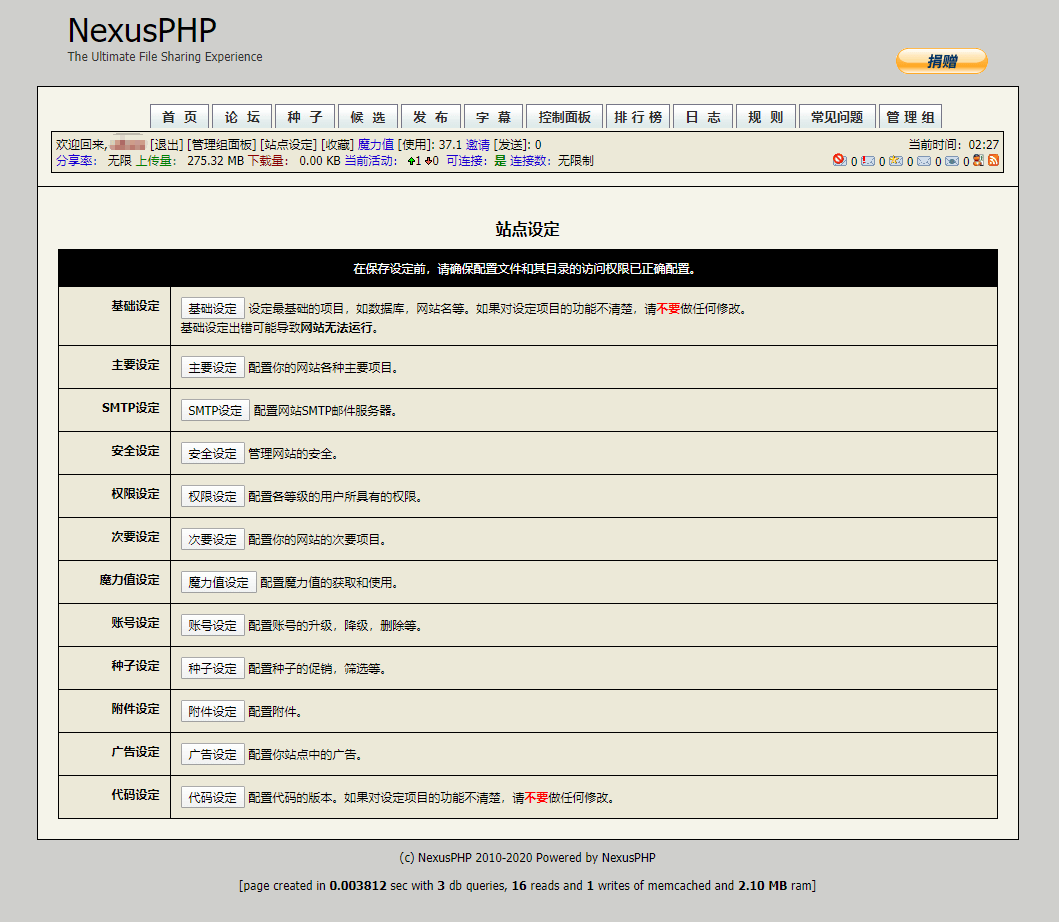This screenshot has height=922, width=1059.
Task: Click the 管理网站的安全 description text
Action: click(x=292, y=454)
